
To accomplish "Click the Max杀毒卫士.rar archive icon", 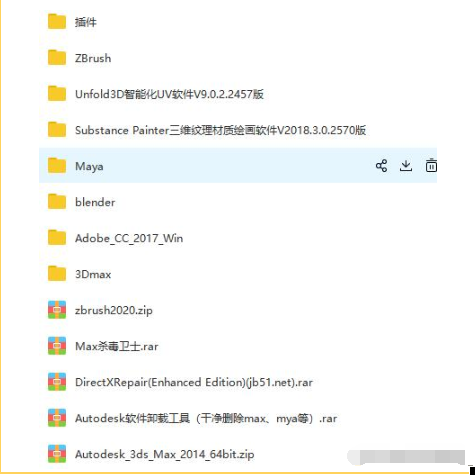I will point(57,346).
